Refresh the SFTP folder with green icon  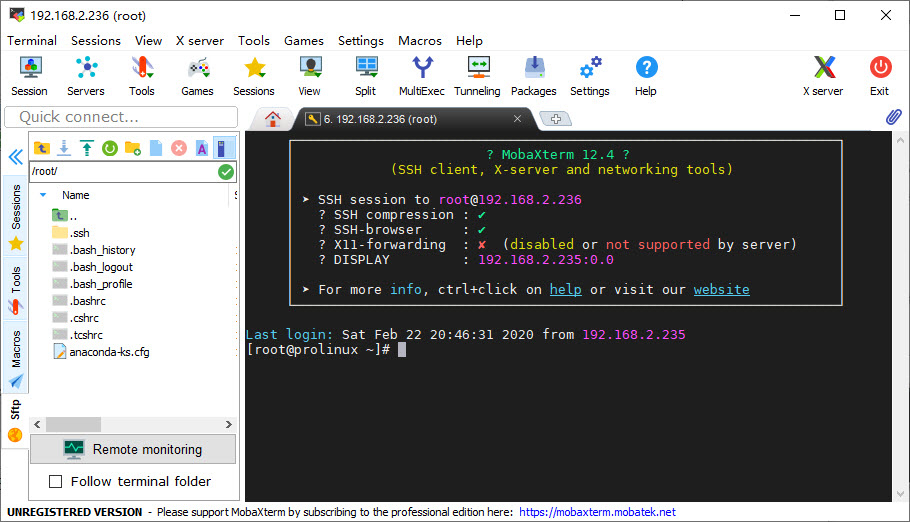point(109,148)
